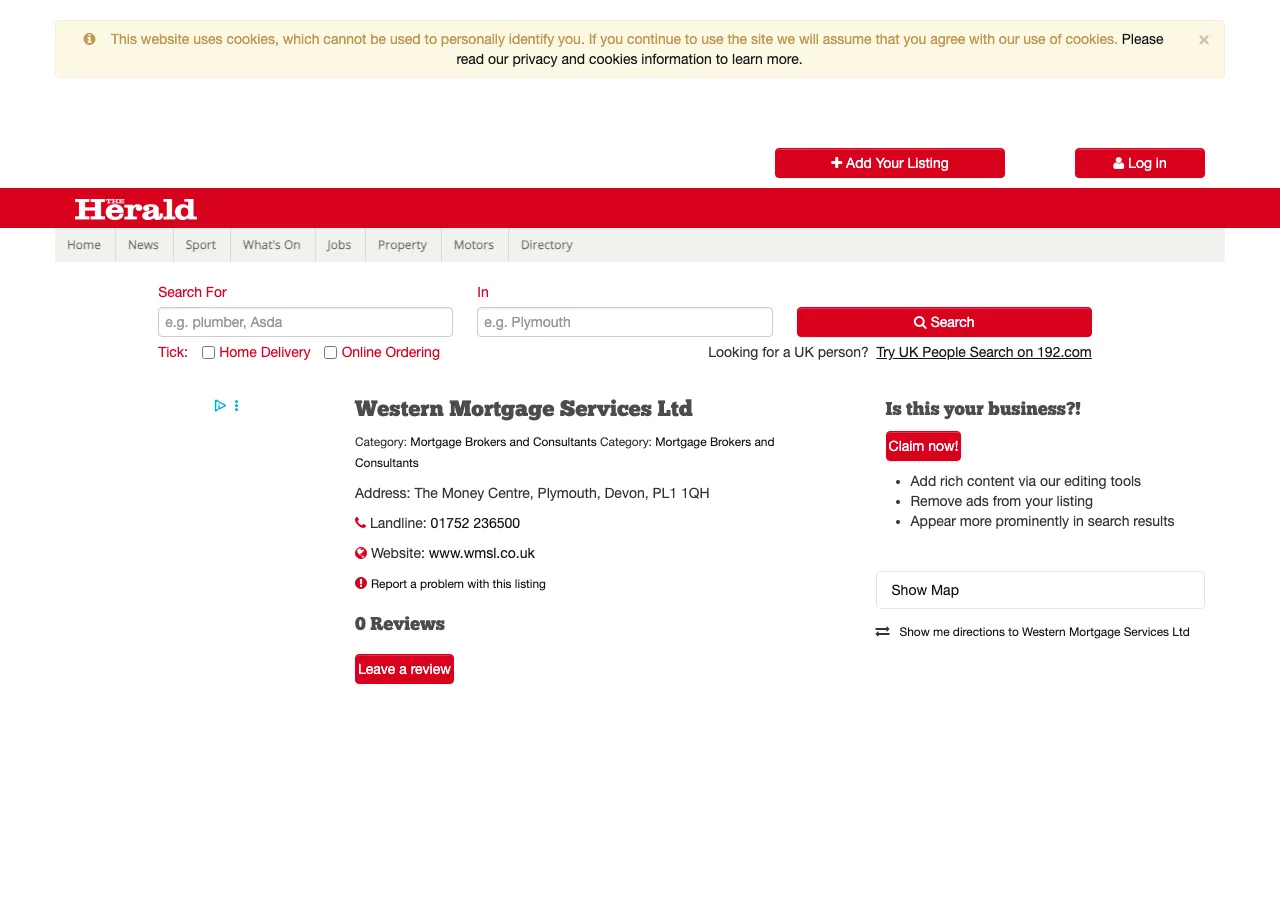
Task: Click the globe icon next to Website
Action: [360, 552]
